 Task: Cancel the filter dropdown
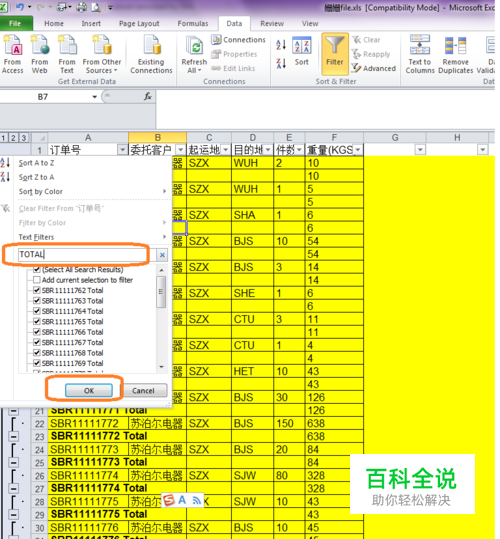click(x=143, y=390)
